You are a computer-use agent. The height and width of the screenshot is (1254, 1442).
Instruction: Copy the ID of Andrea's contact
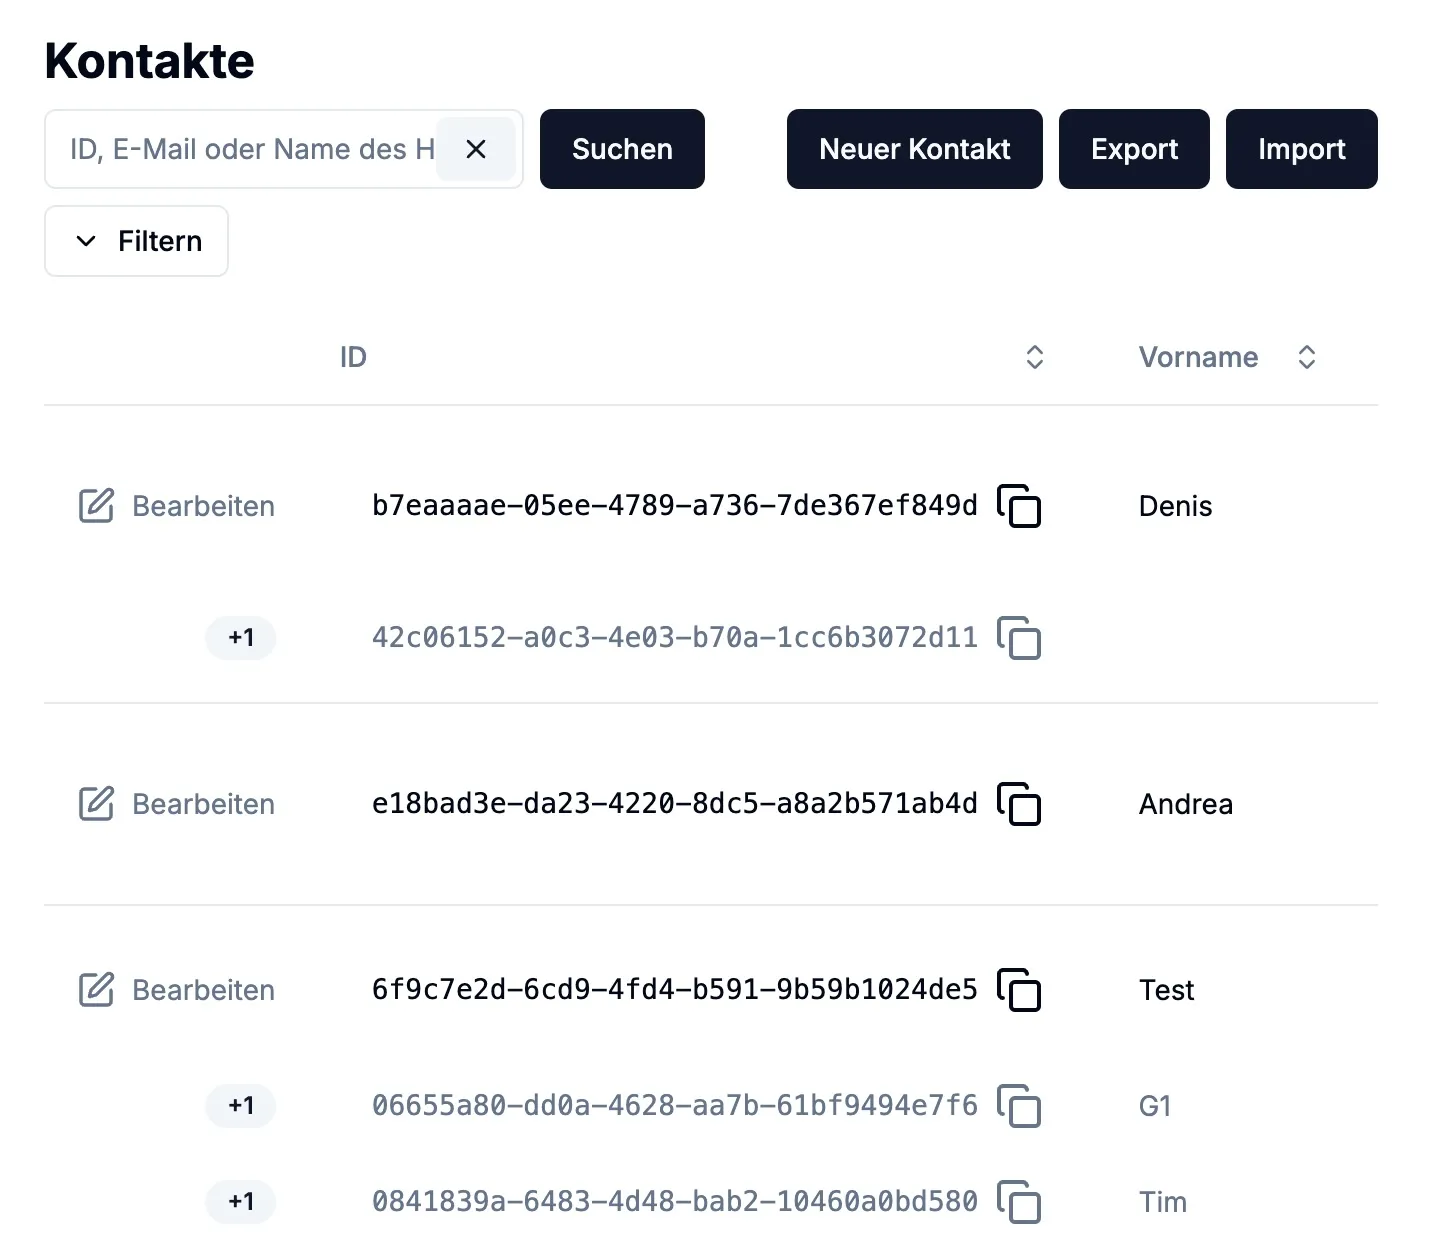[x=1021, y=803]
